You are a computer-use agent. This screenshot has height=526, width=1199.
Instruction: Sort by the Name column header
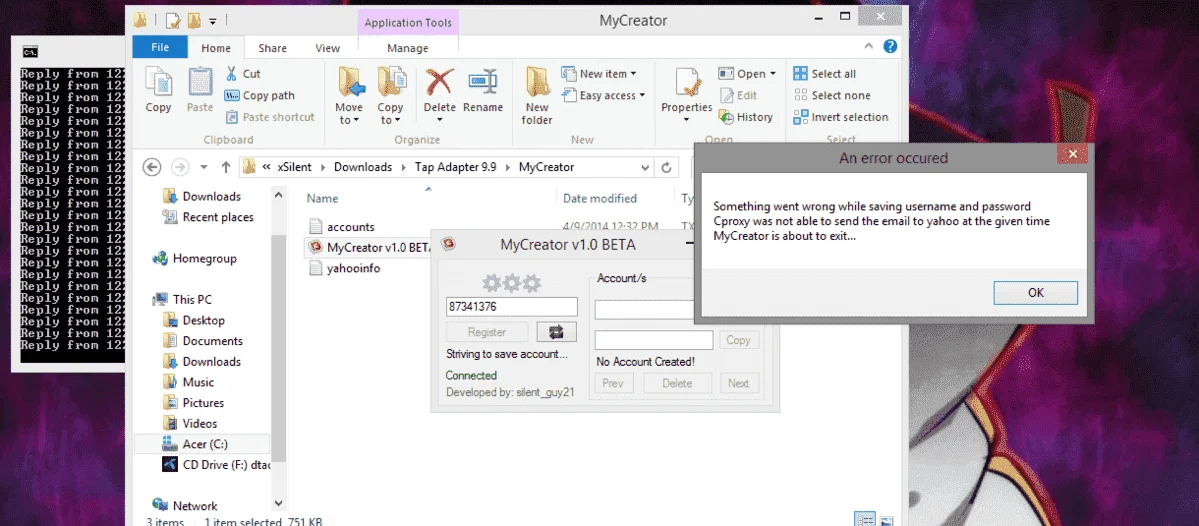[322, 198]
